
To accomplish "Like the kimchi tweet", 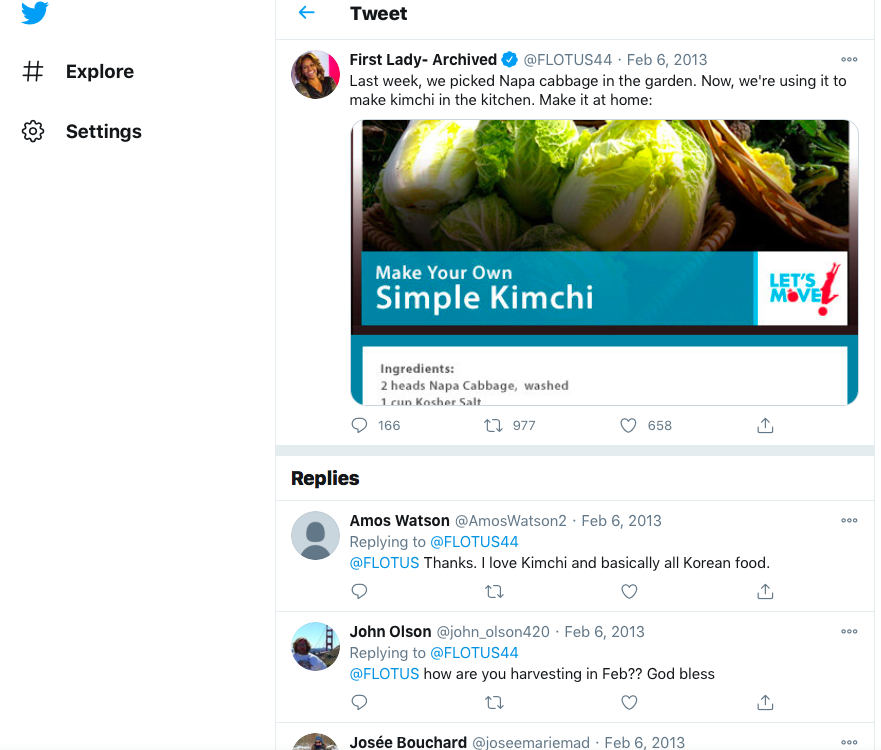I will 628,425.
